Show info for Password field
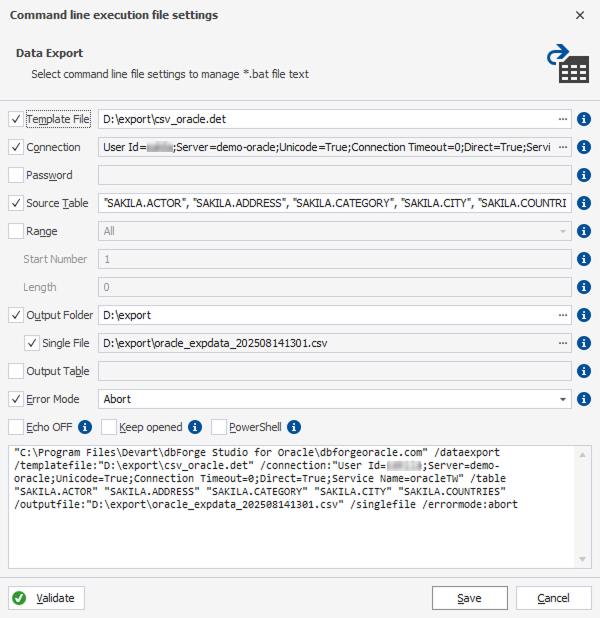600x618 pixels. click(583, 175)
